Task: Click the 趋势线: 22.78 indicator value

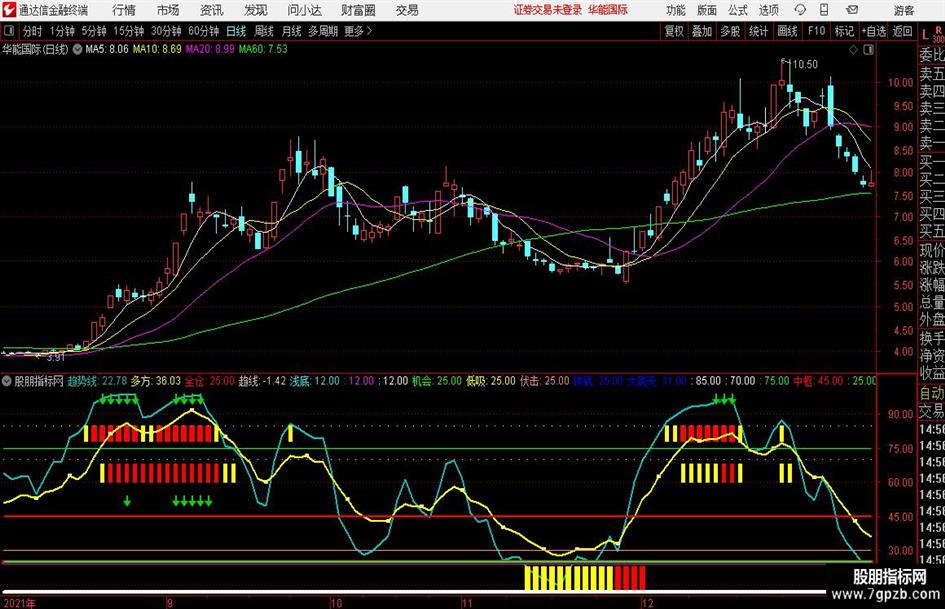Action: coord(97,381)
